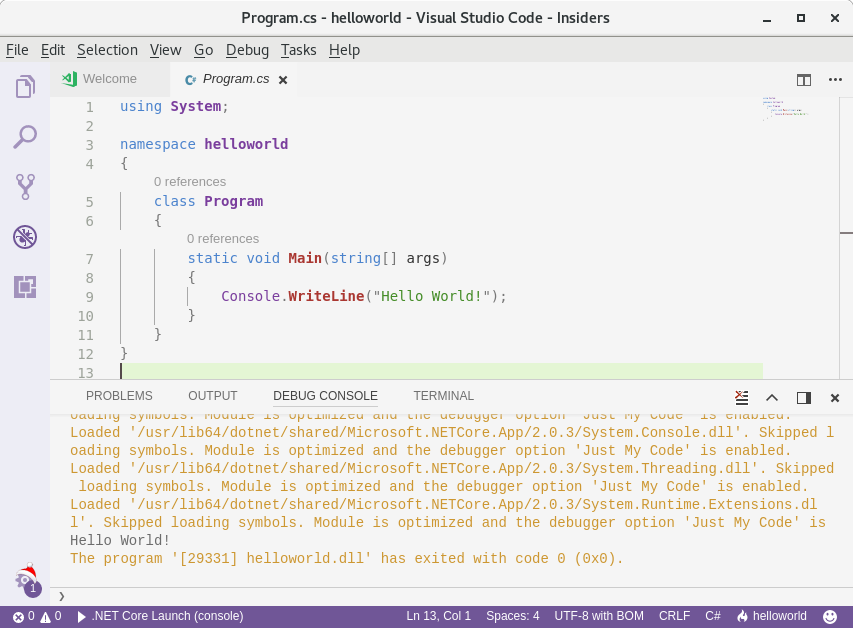
Task: Click 'WriteLine' on line 9
Action: pos(326,296)
